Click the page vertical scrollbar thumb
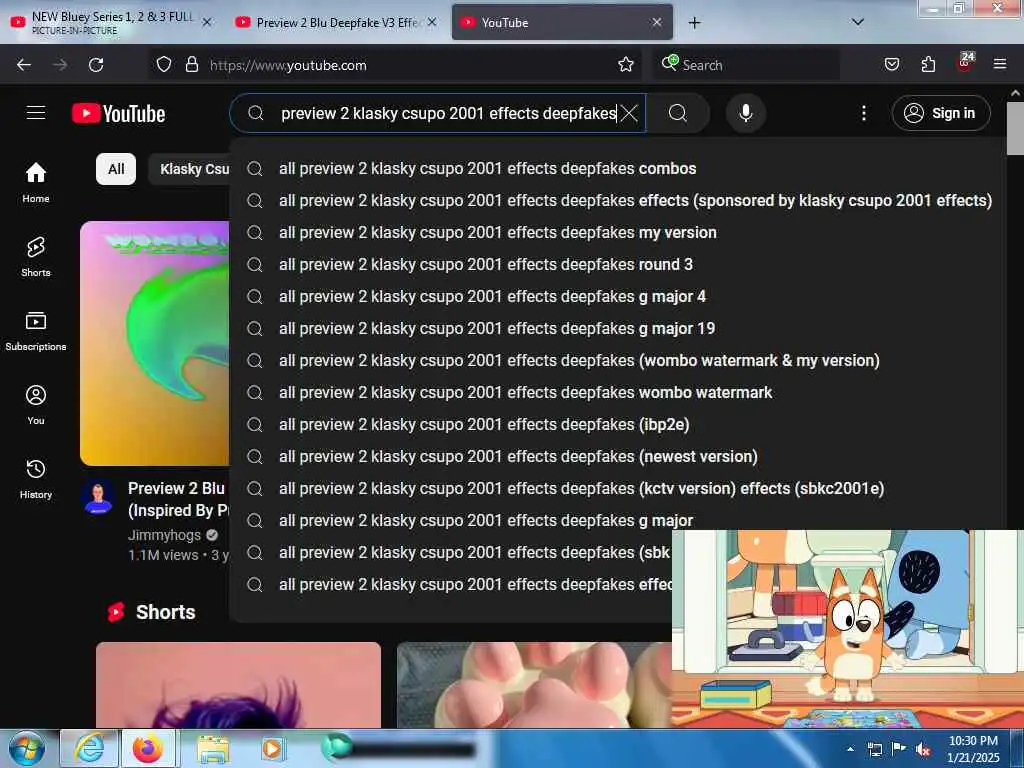Viewport: 1024px width, 768px height. (1015, 128)
